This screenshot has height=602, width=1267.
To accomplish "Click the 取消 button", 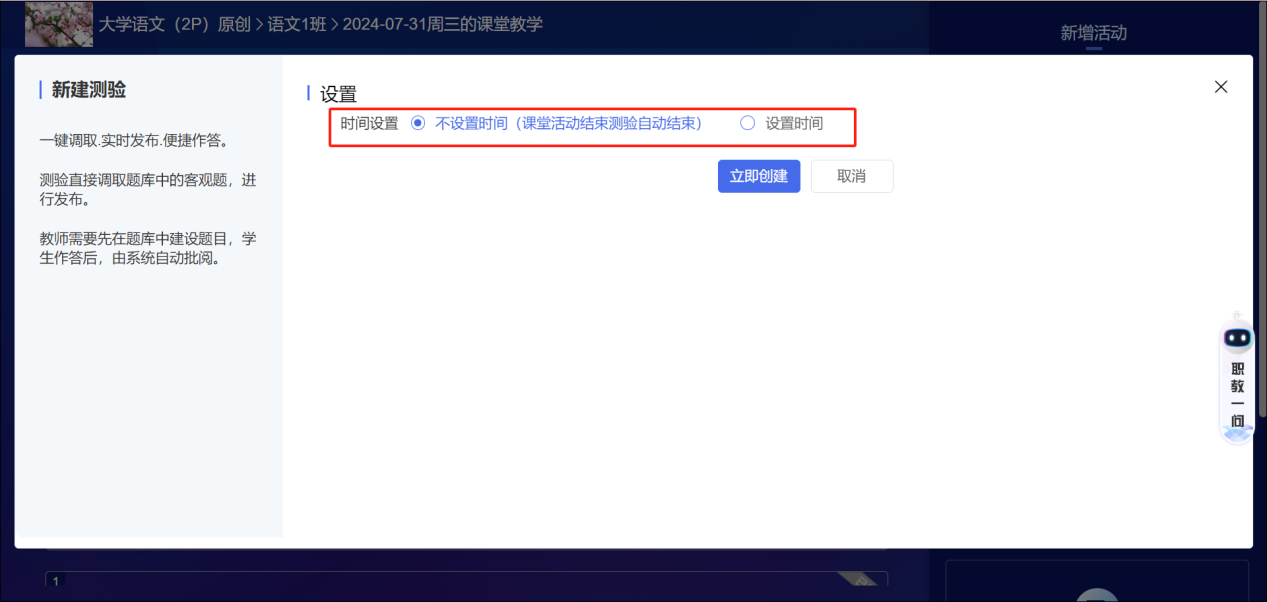I will 851,176.
